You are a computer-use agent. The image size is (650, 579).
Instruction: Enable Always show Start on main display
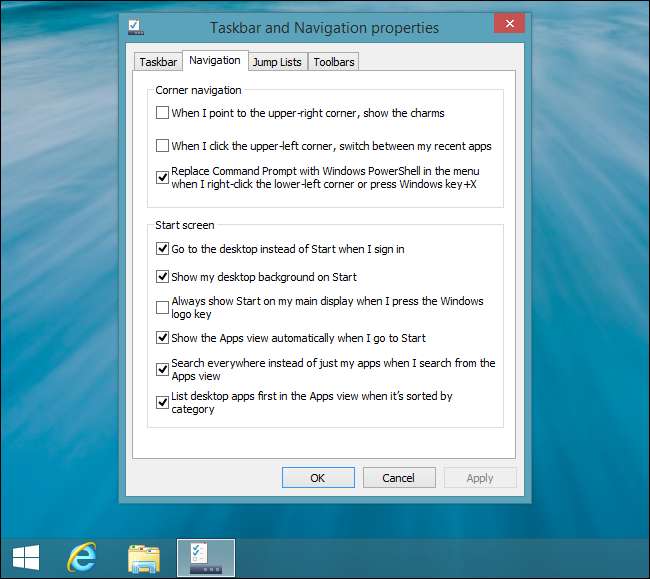click(x=163, y=307)
